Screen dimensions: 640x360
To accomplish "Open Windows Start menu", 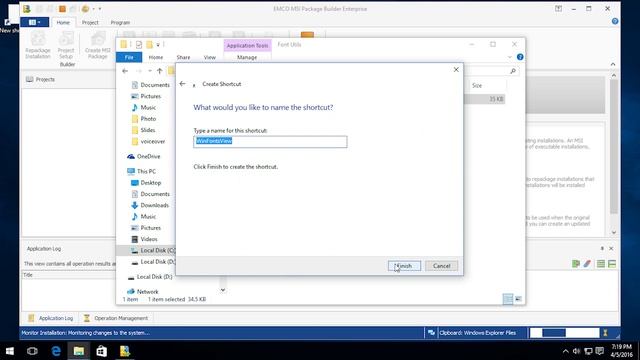I will click(9, 351).
